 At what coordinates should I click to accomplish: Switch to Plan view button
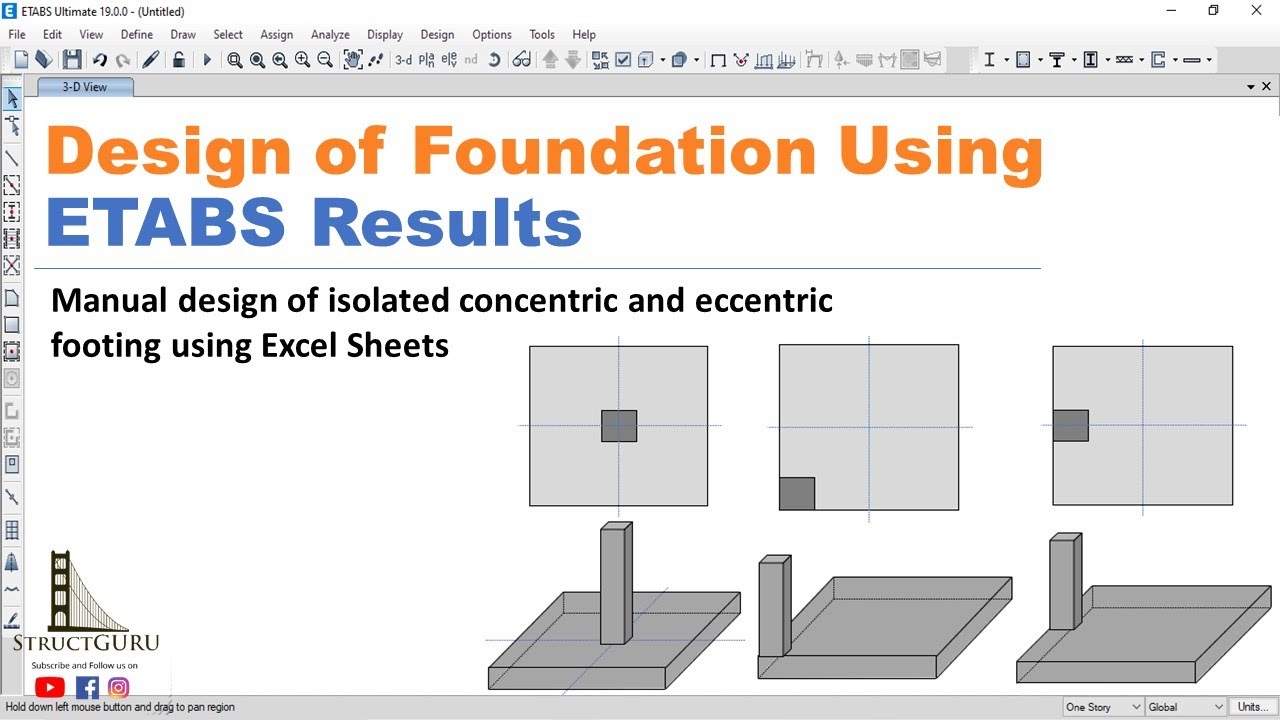[427, 60]
